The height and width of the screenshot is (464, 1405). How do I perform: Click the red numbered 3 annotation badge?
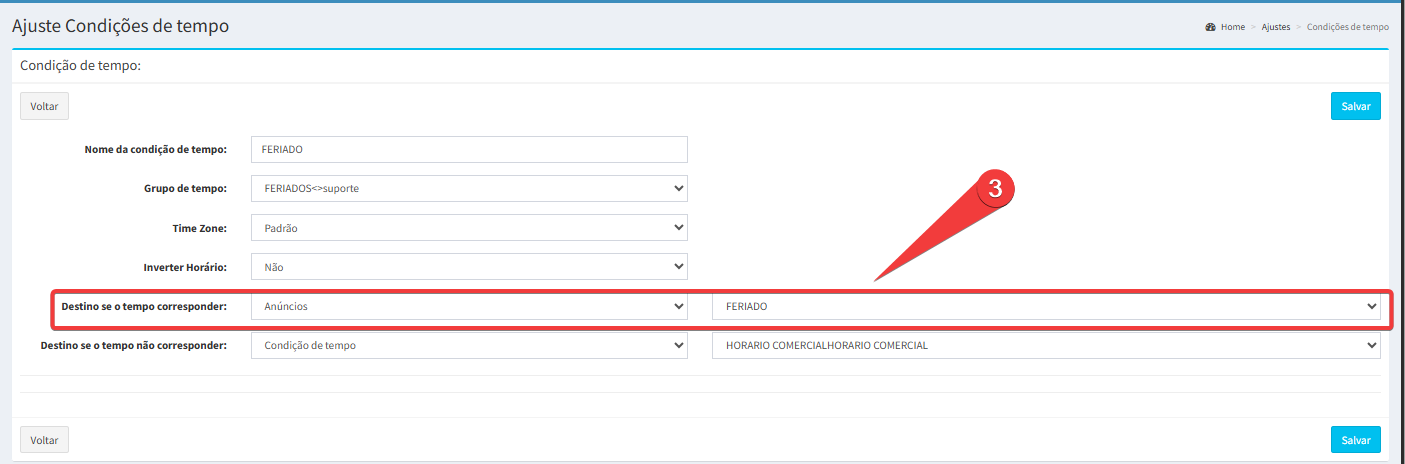(x=995, y=189)
